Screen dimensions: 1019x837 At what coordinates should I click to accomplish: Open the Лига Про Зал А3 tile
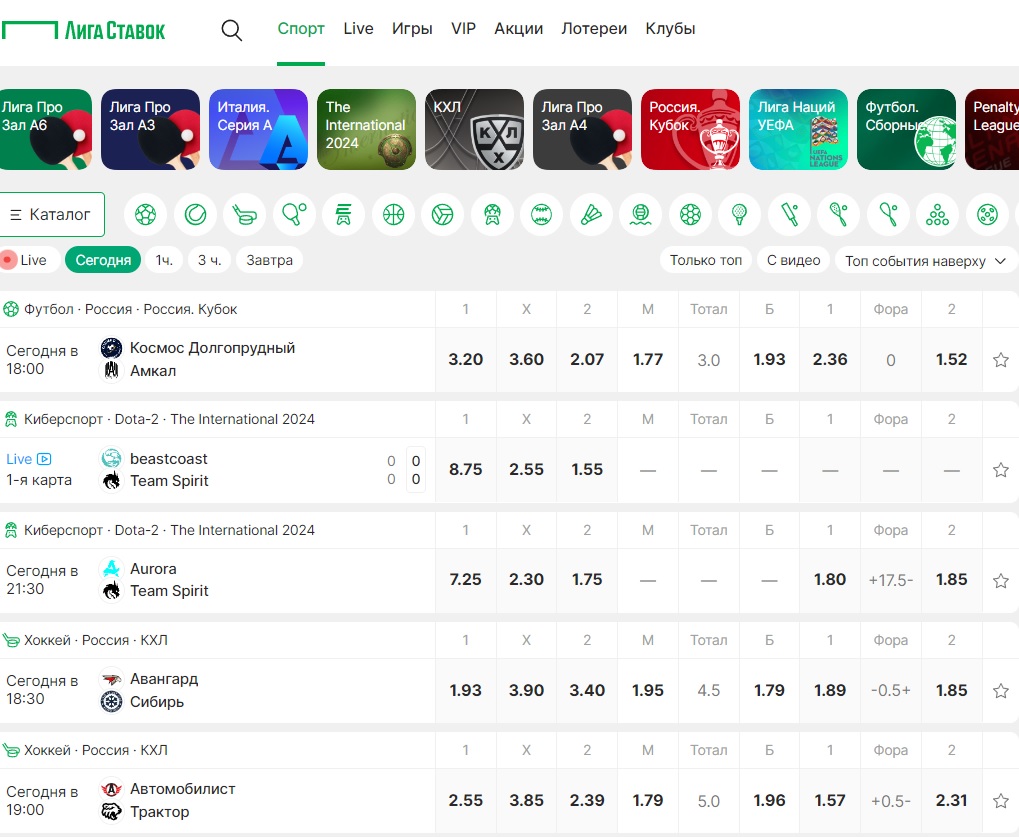(x=151, y=129)
